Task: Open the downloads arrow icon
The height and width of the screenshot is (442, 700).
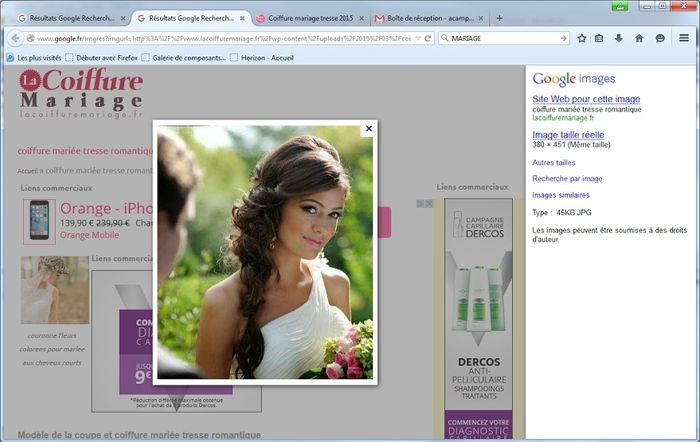Action: click(x=619, y=38)
